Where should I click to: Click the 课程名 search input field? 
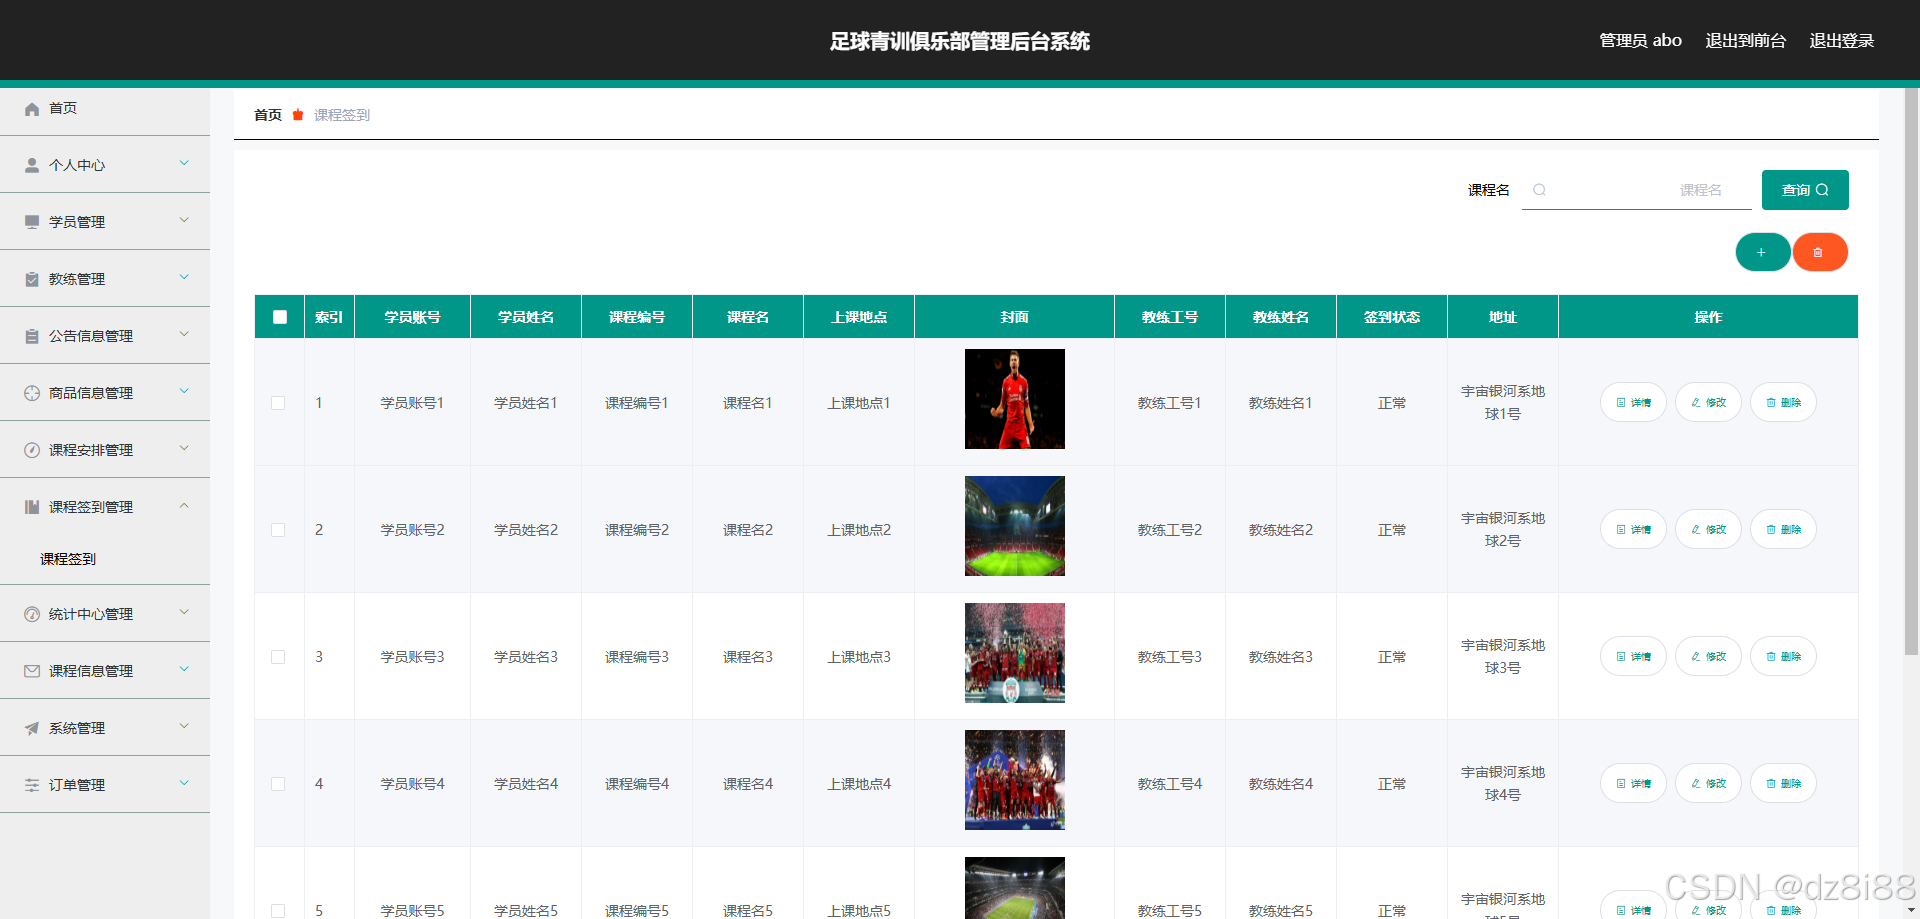1635,189
